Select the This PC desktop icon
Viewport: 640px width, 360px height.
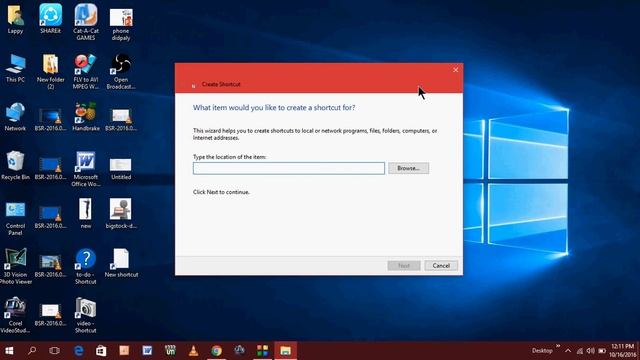point(15,69)
